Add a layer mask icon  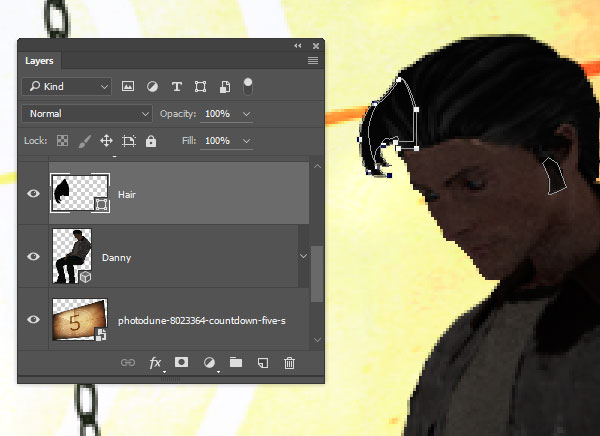(181, 362)
